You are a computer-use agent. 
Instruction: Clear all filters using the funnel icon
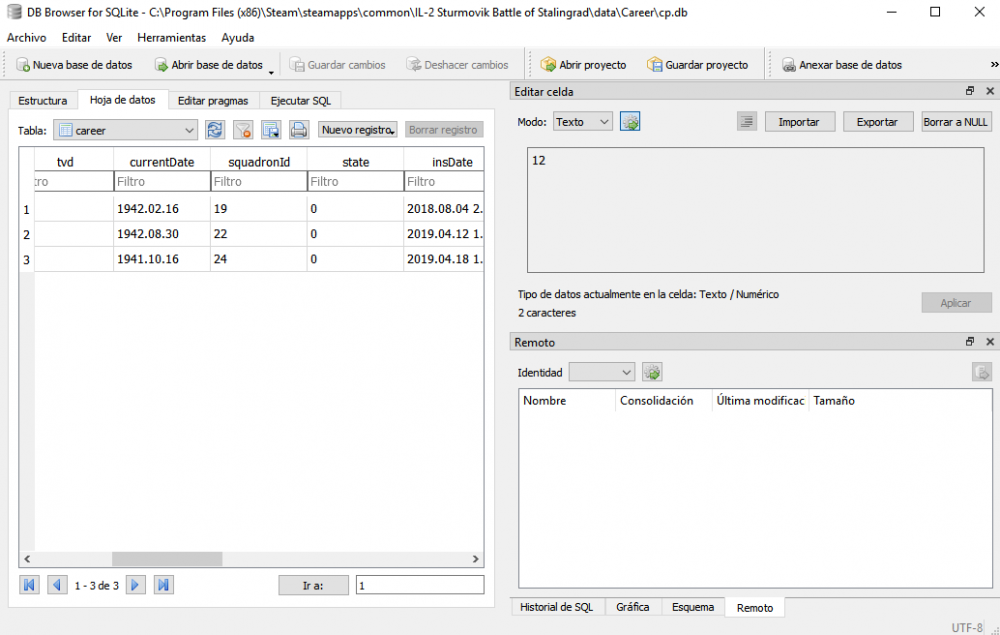pyautogui.click(x=243, y=130)
